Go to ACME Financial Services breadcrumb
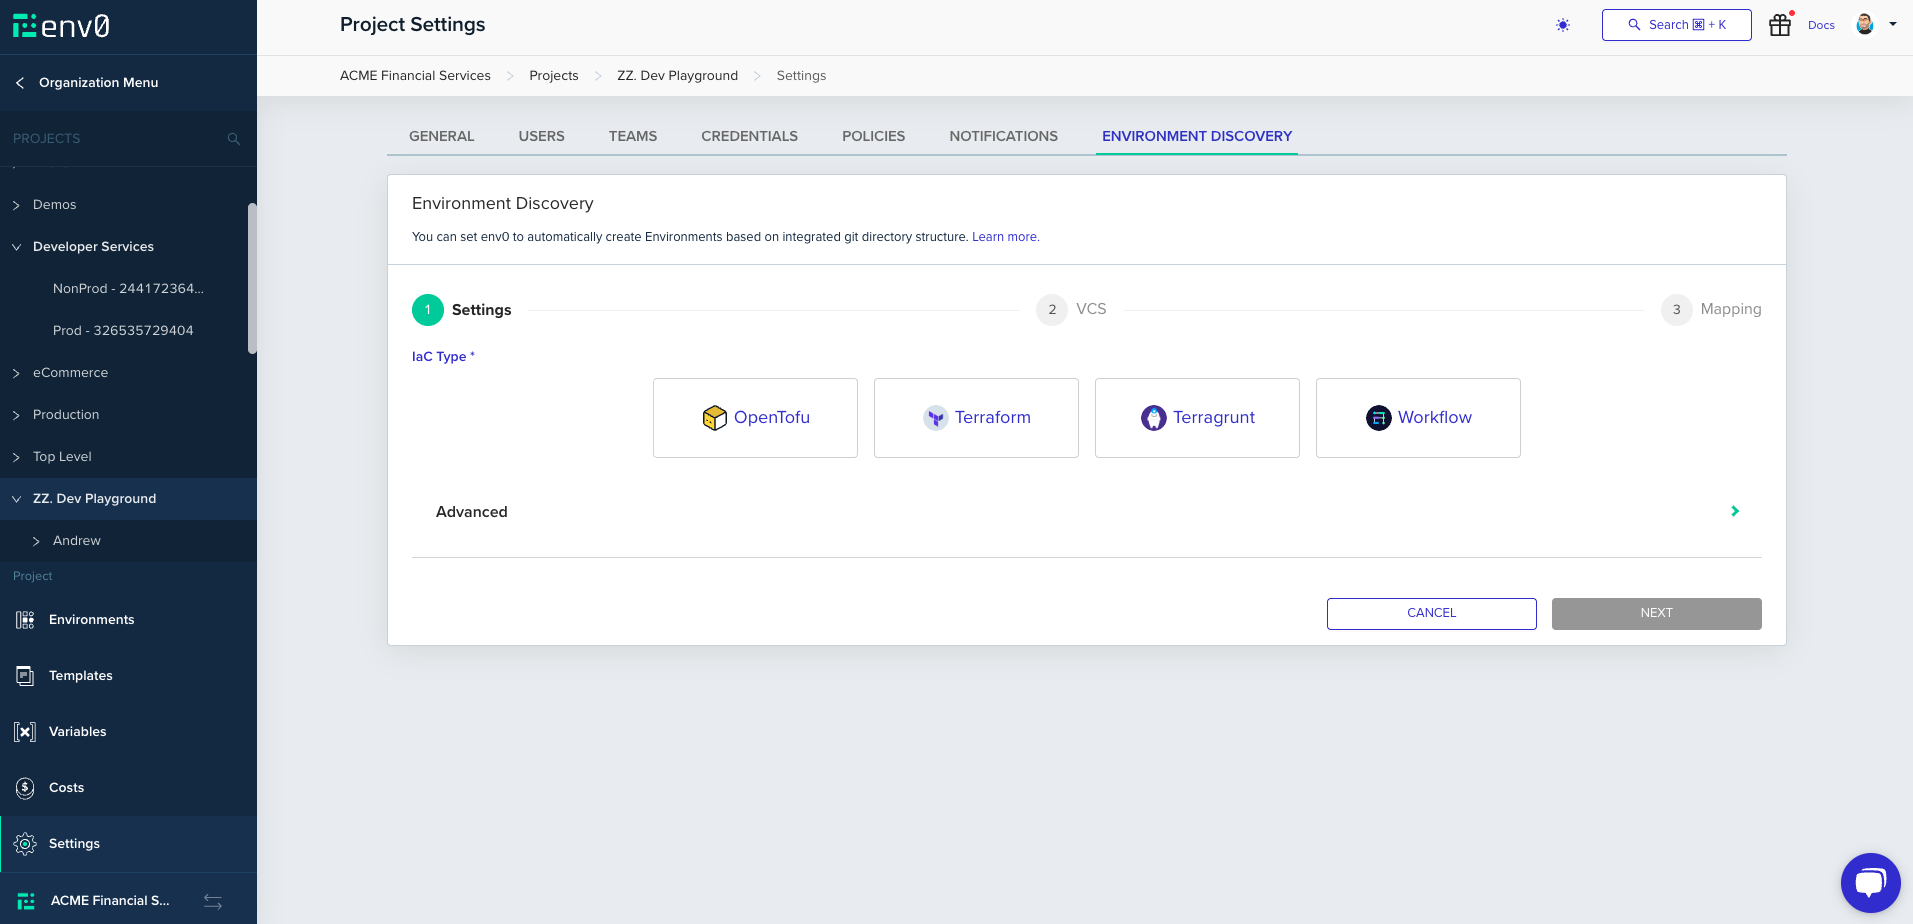This screenshot has height=924, width=1913. (415, 76)
